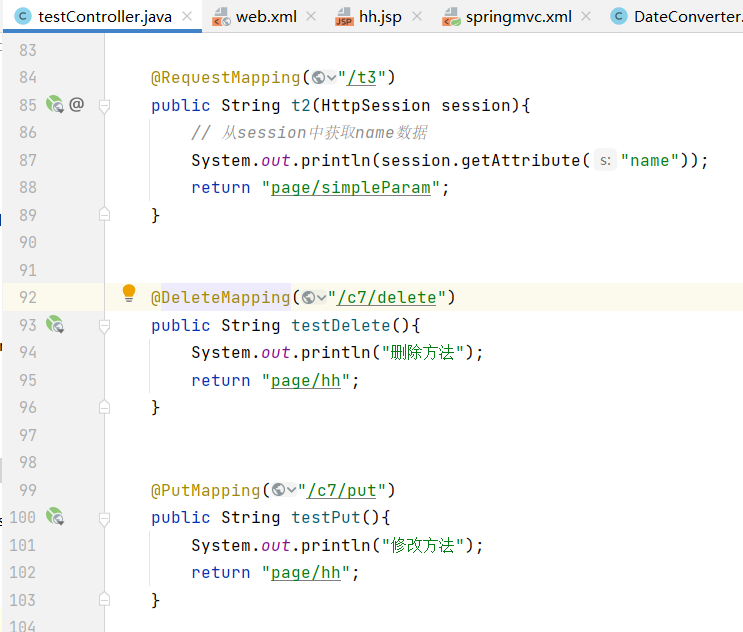Click the "/t3" mapping path
Image resolution: width=743 pixels, height=632 pixels.
(362, 77)
